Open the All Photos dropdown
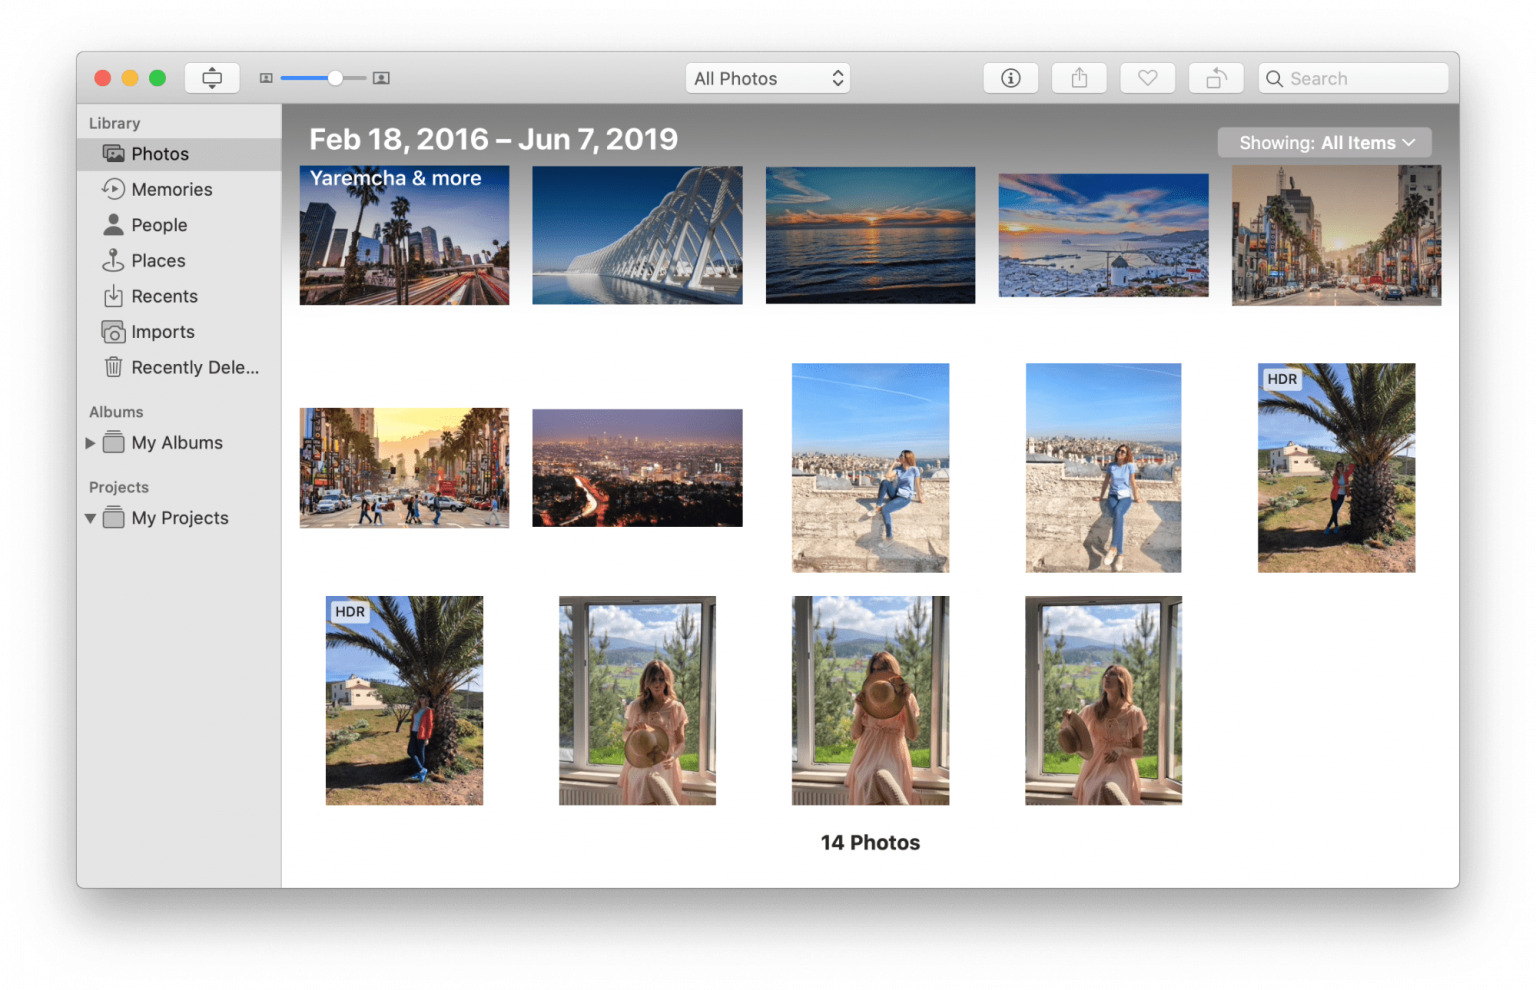Screen dimensions: 1536x990 (767, 78)
